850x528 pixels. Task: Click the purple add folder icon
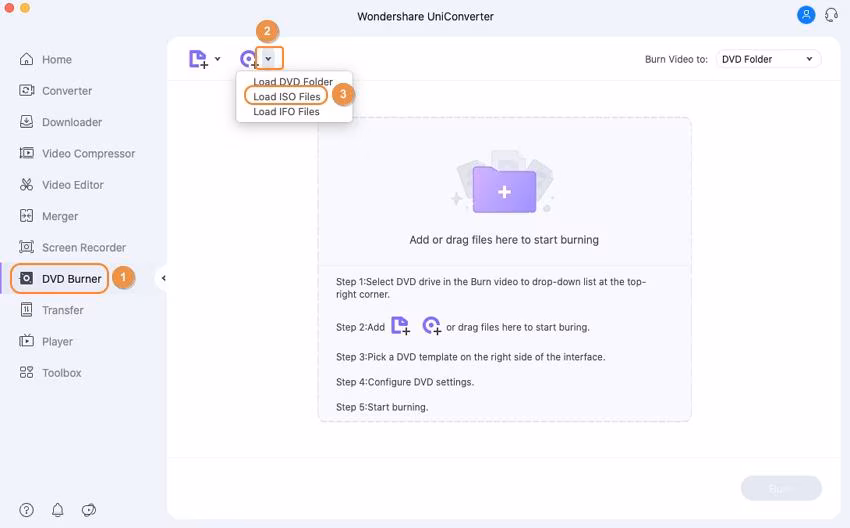tap(504, 190)
